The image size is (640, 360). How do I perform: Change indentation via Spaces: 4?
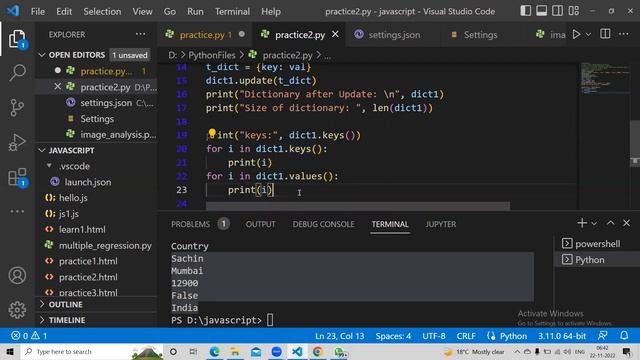(x=393, y=336)
